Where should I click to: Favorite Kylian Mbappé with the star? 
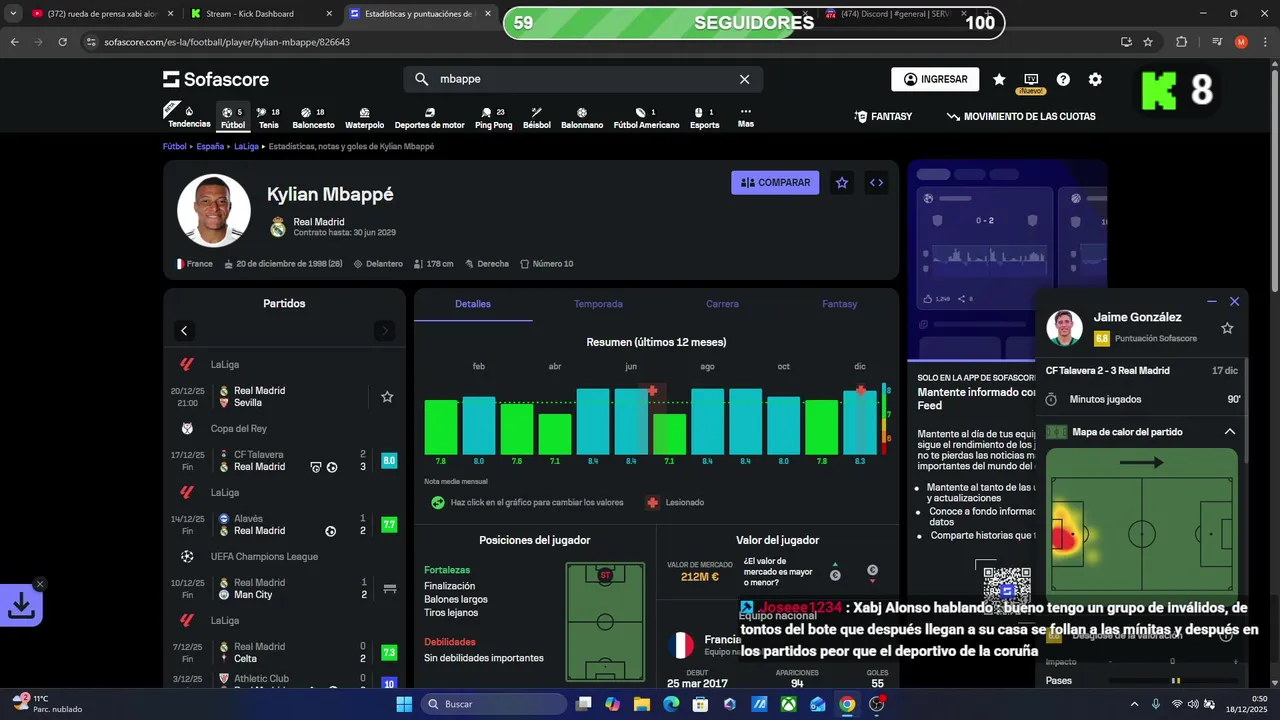tap(842, 182)
